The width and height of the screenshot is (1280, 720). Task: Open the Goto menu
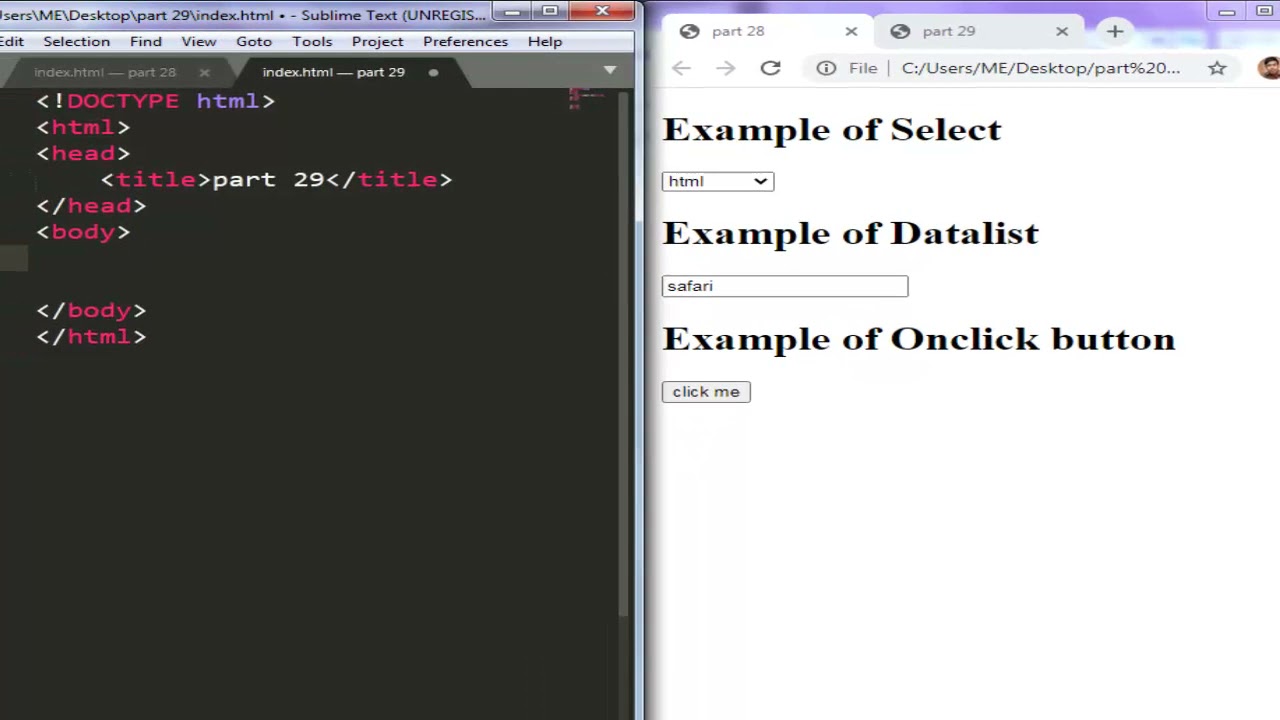[x=254, y=41]
